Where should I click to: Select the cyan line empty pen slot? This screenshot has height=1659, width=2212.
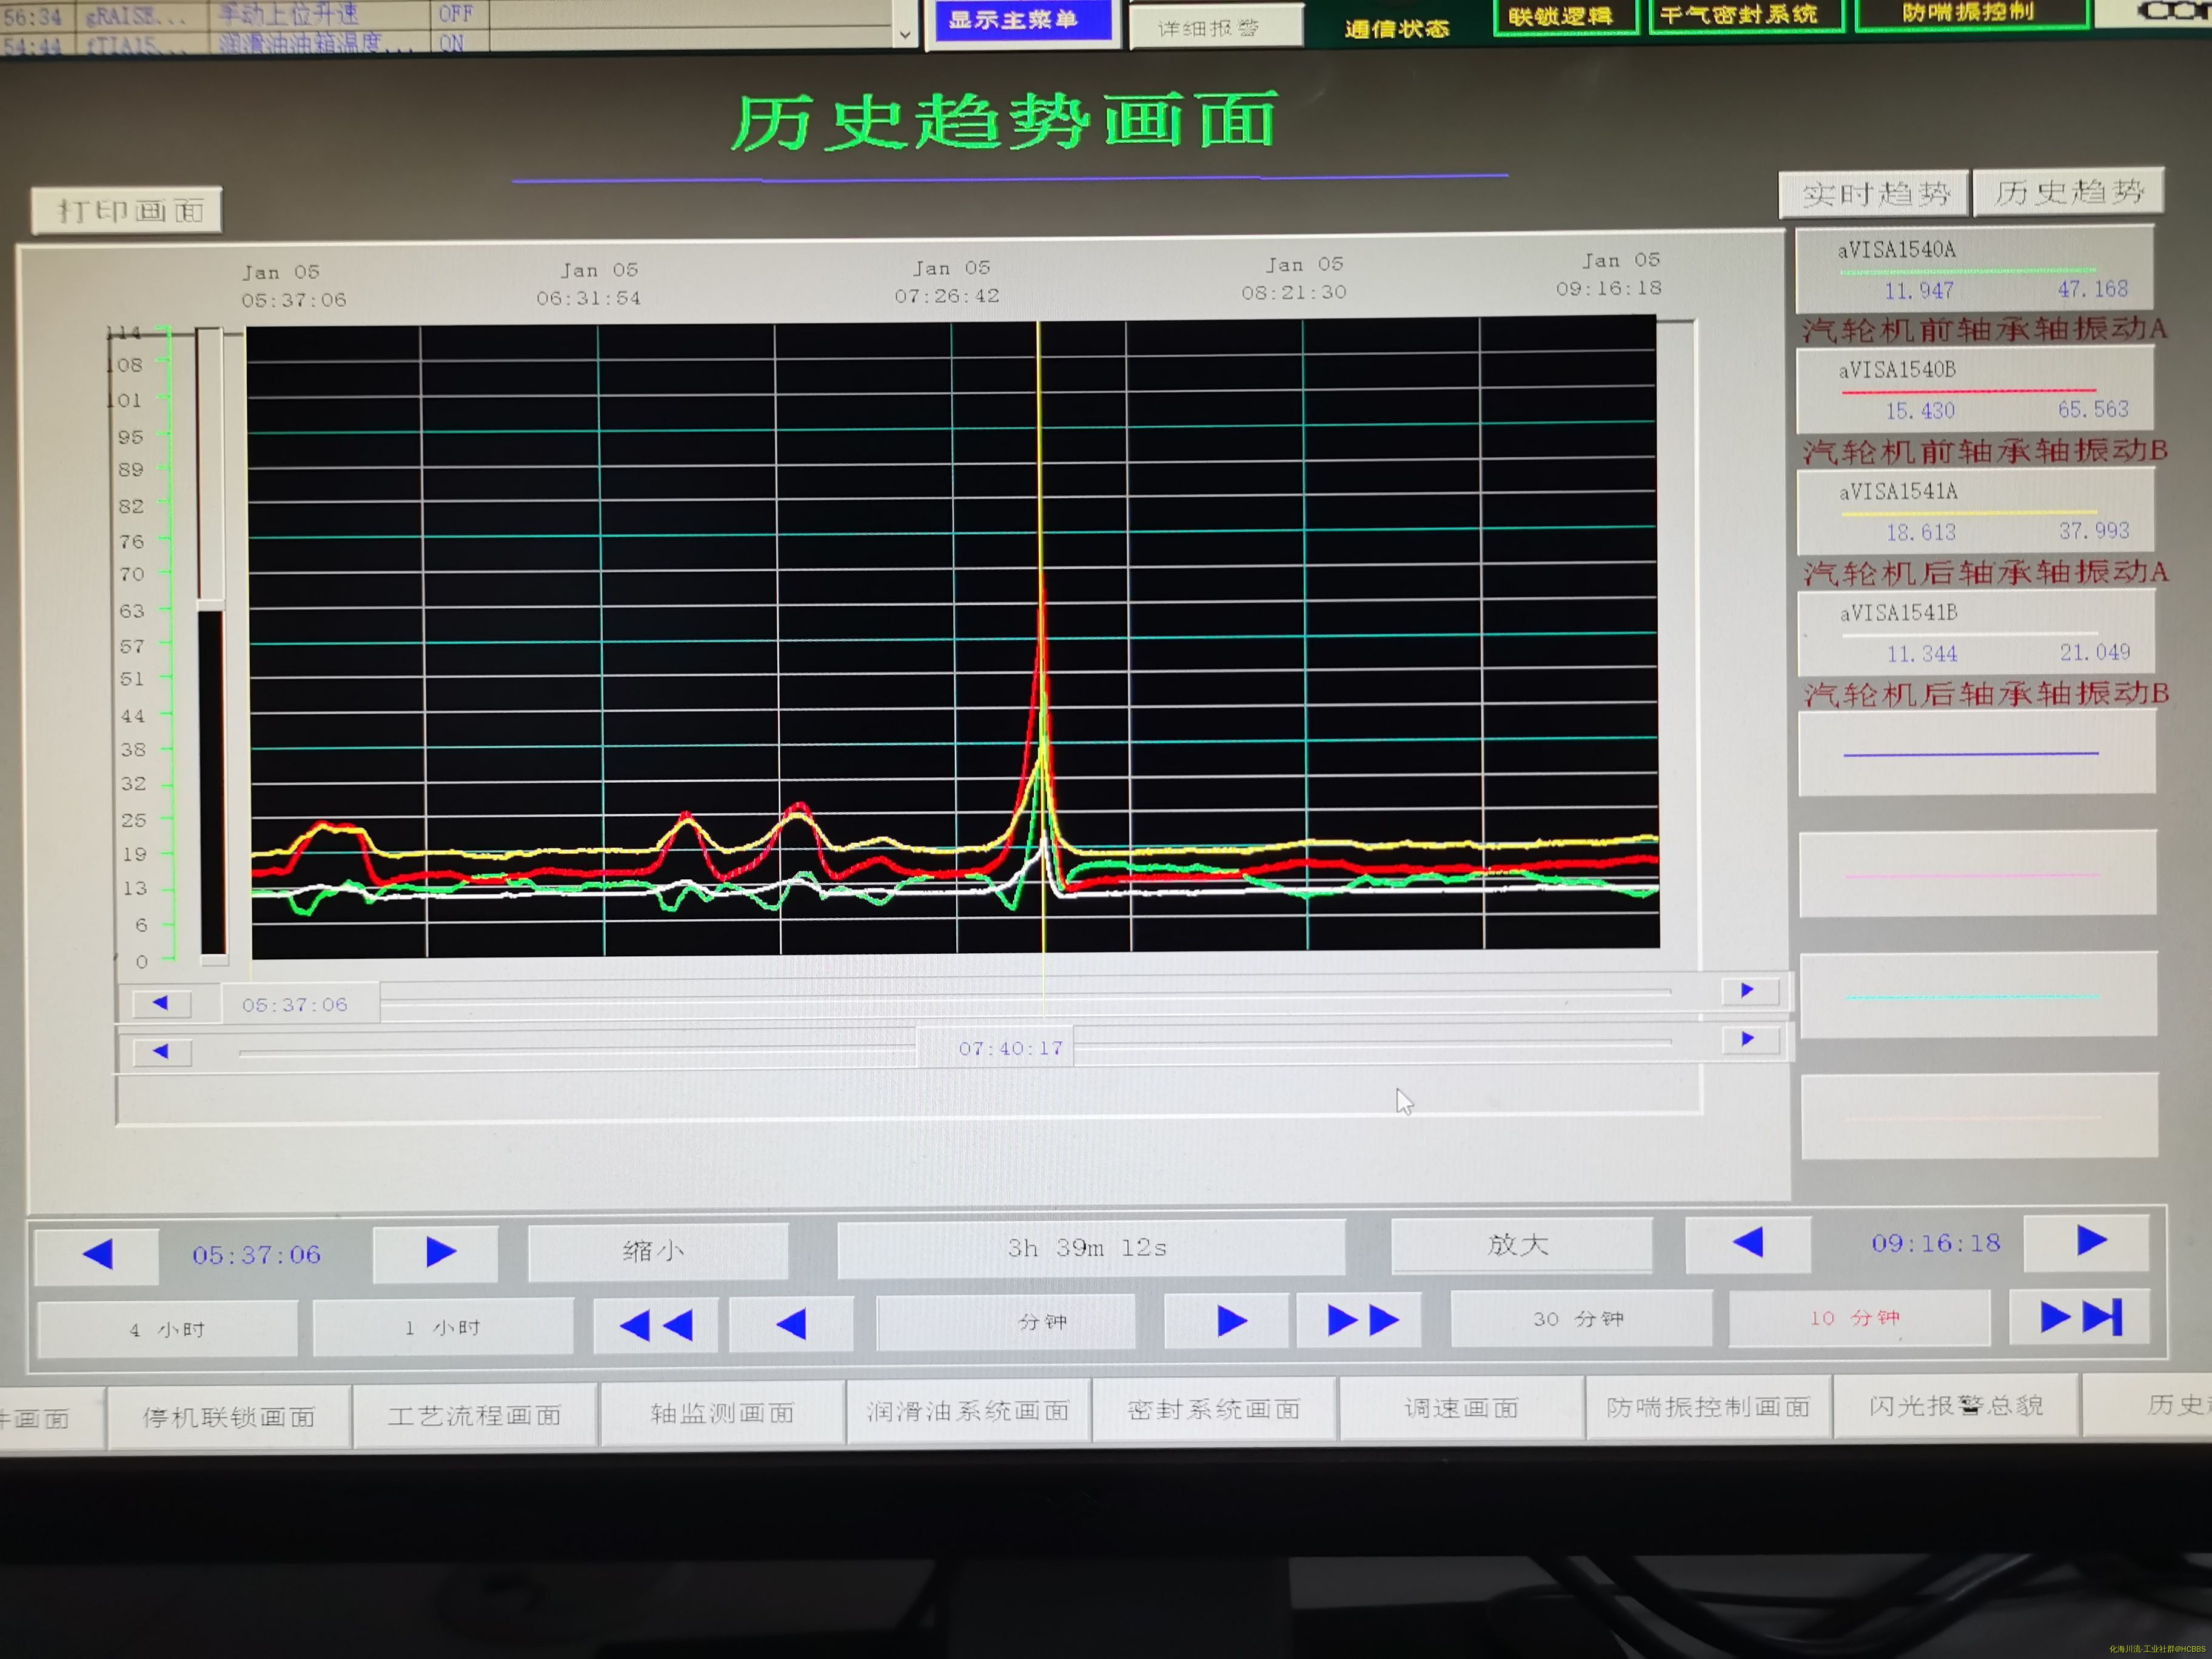[1979, 996]
